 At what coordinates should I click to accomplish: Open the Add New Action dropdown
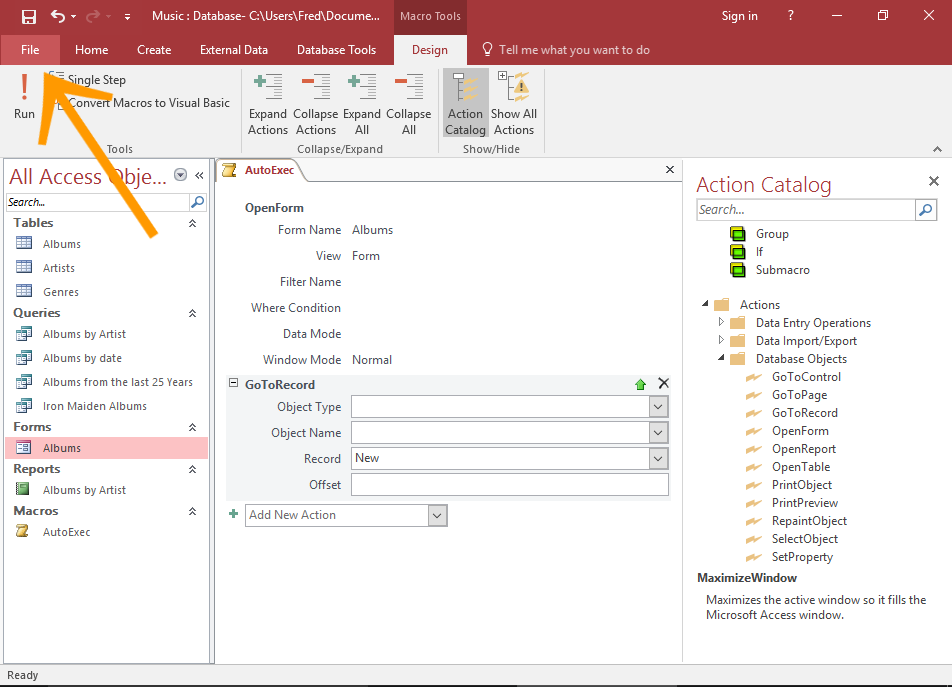(x=437, y=515)
